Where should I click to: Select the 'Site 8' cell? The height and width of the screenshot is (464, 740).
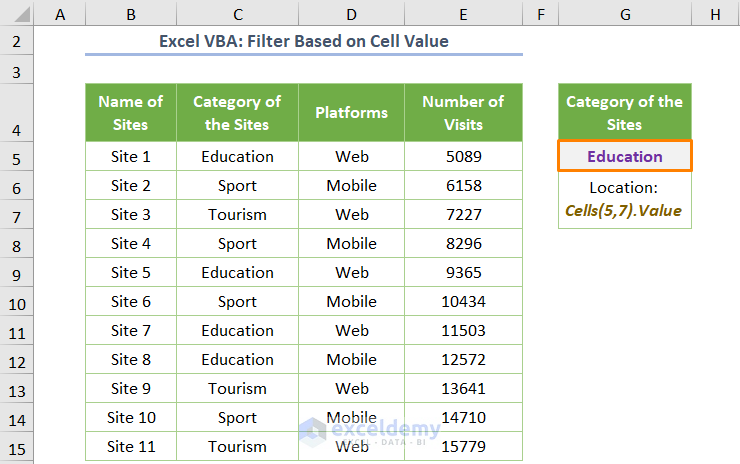coord(131,360)
